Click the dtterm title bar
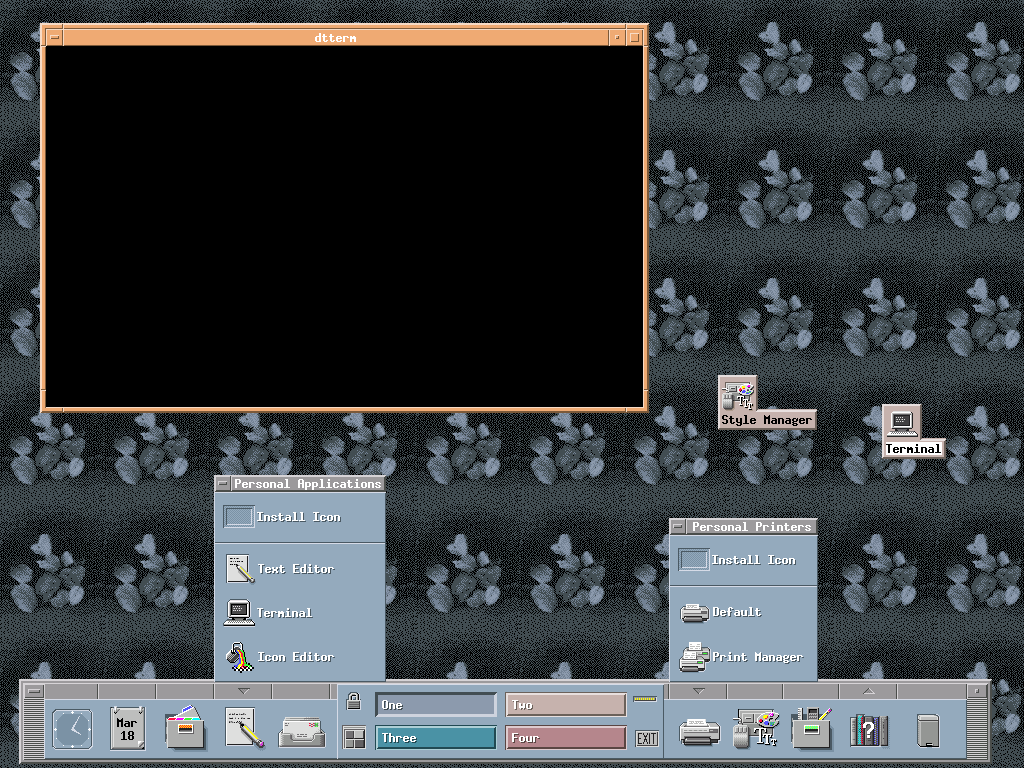1024x768 pixels. pos(336,37)
